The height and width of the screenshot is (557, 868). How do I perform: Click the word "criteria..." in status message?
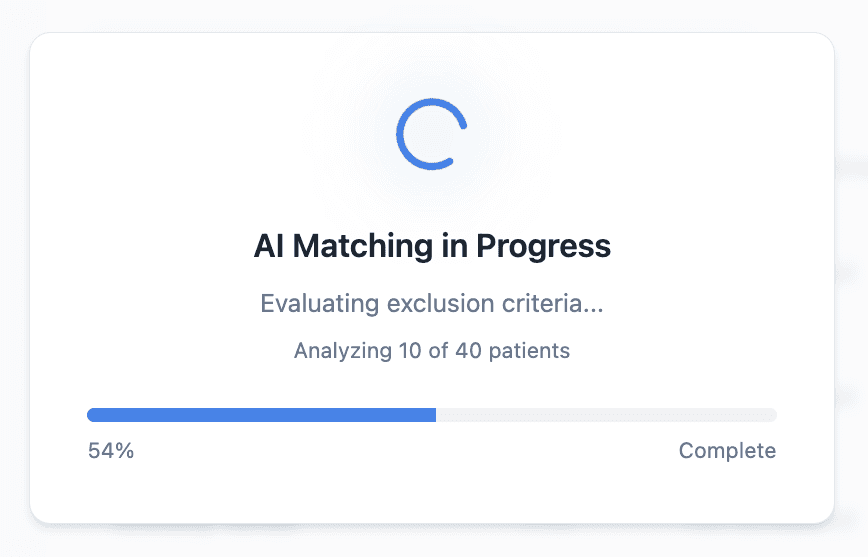click(x=552, y=303)
